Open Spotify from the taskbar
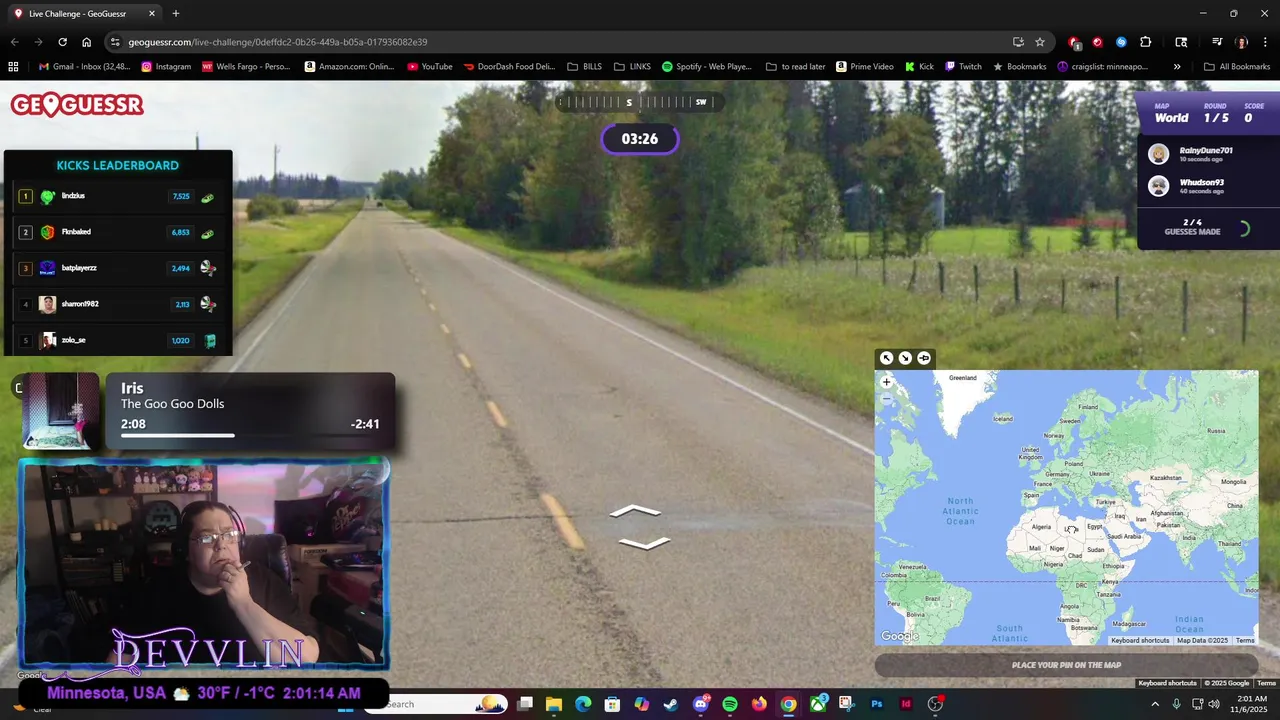 [730, 704]
